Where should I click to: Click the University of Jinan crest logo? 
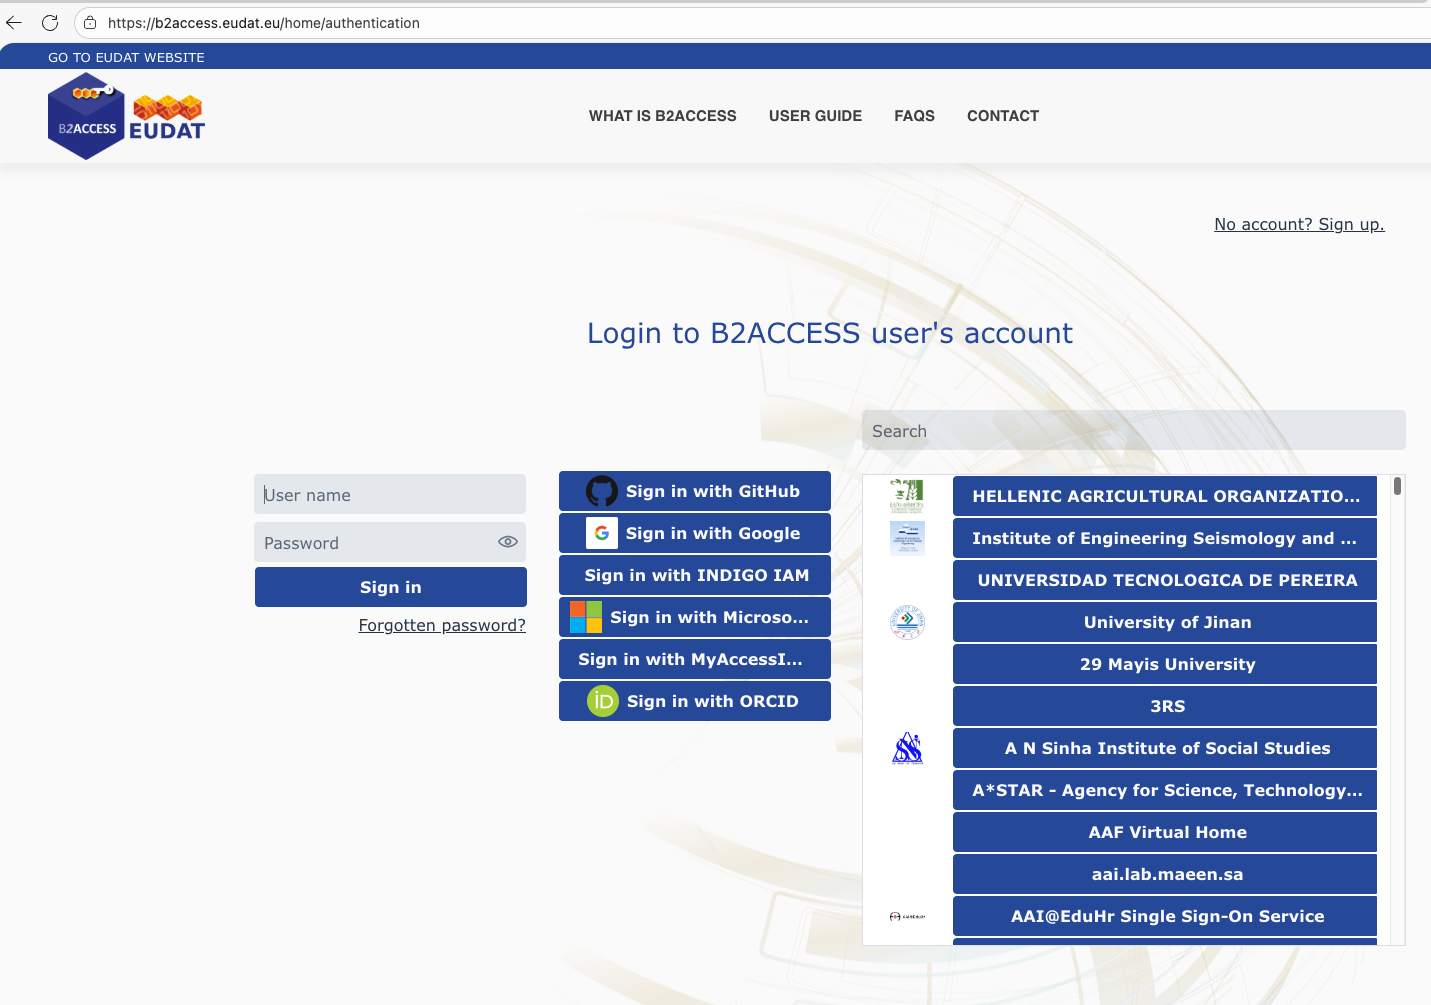coord(907,622)
